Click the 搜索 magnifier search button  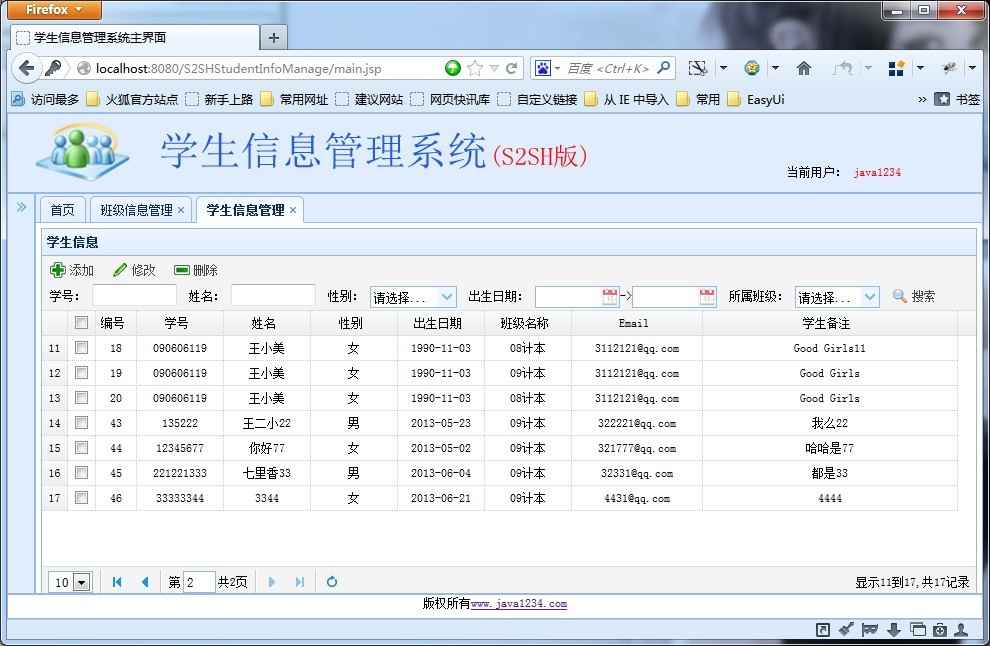900,296
